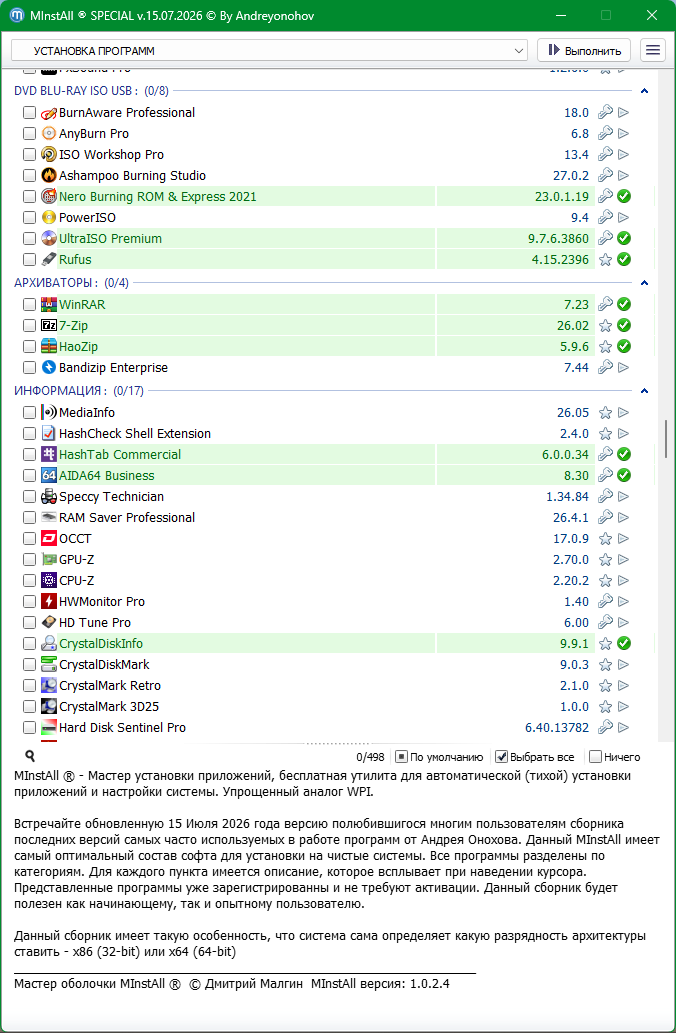Image resolution: width=676 pixels, height=1033 pixels.
Task: Click the green checkmark beside CrystalDiskInfo
Action: point(624,644)
